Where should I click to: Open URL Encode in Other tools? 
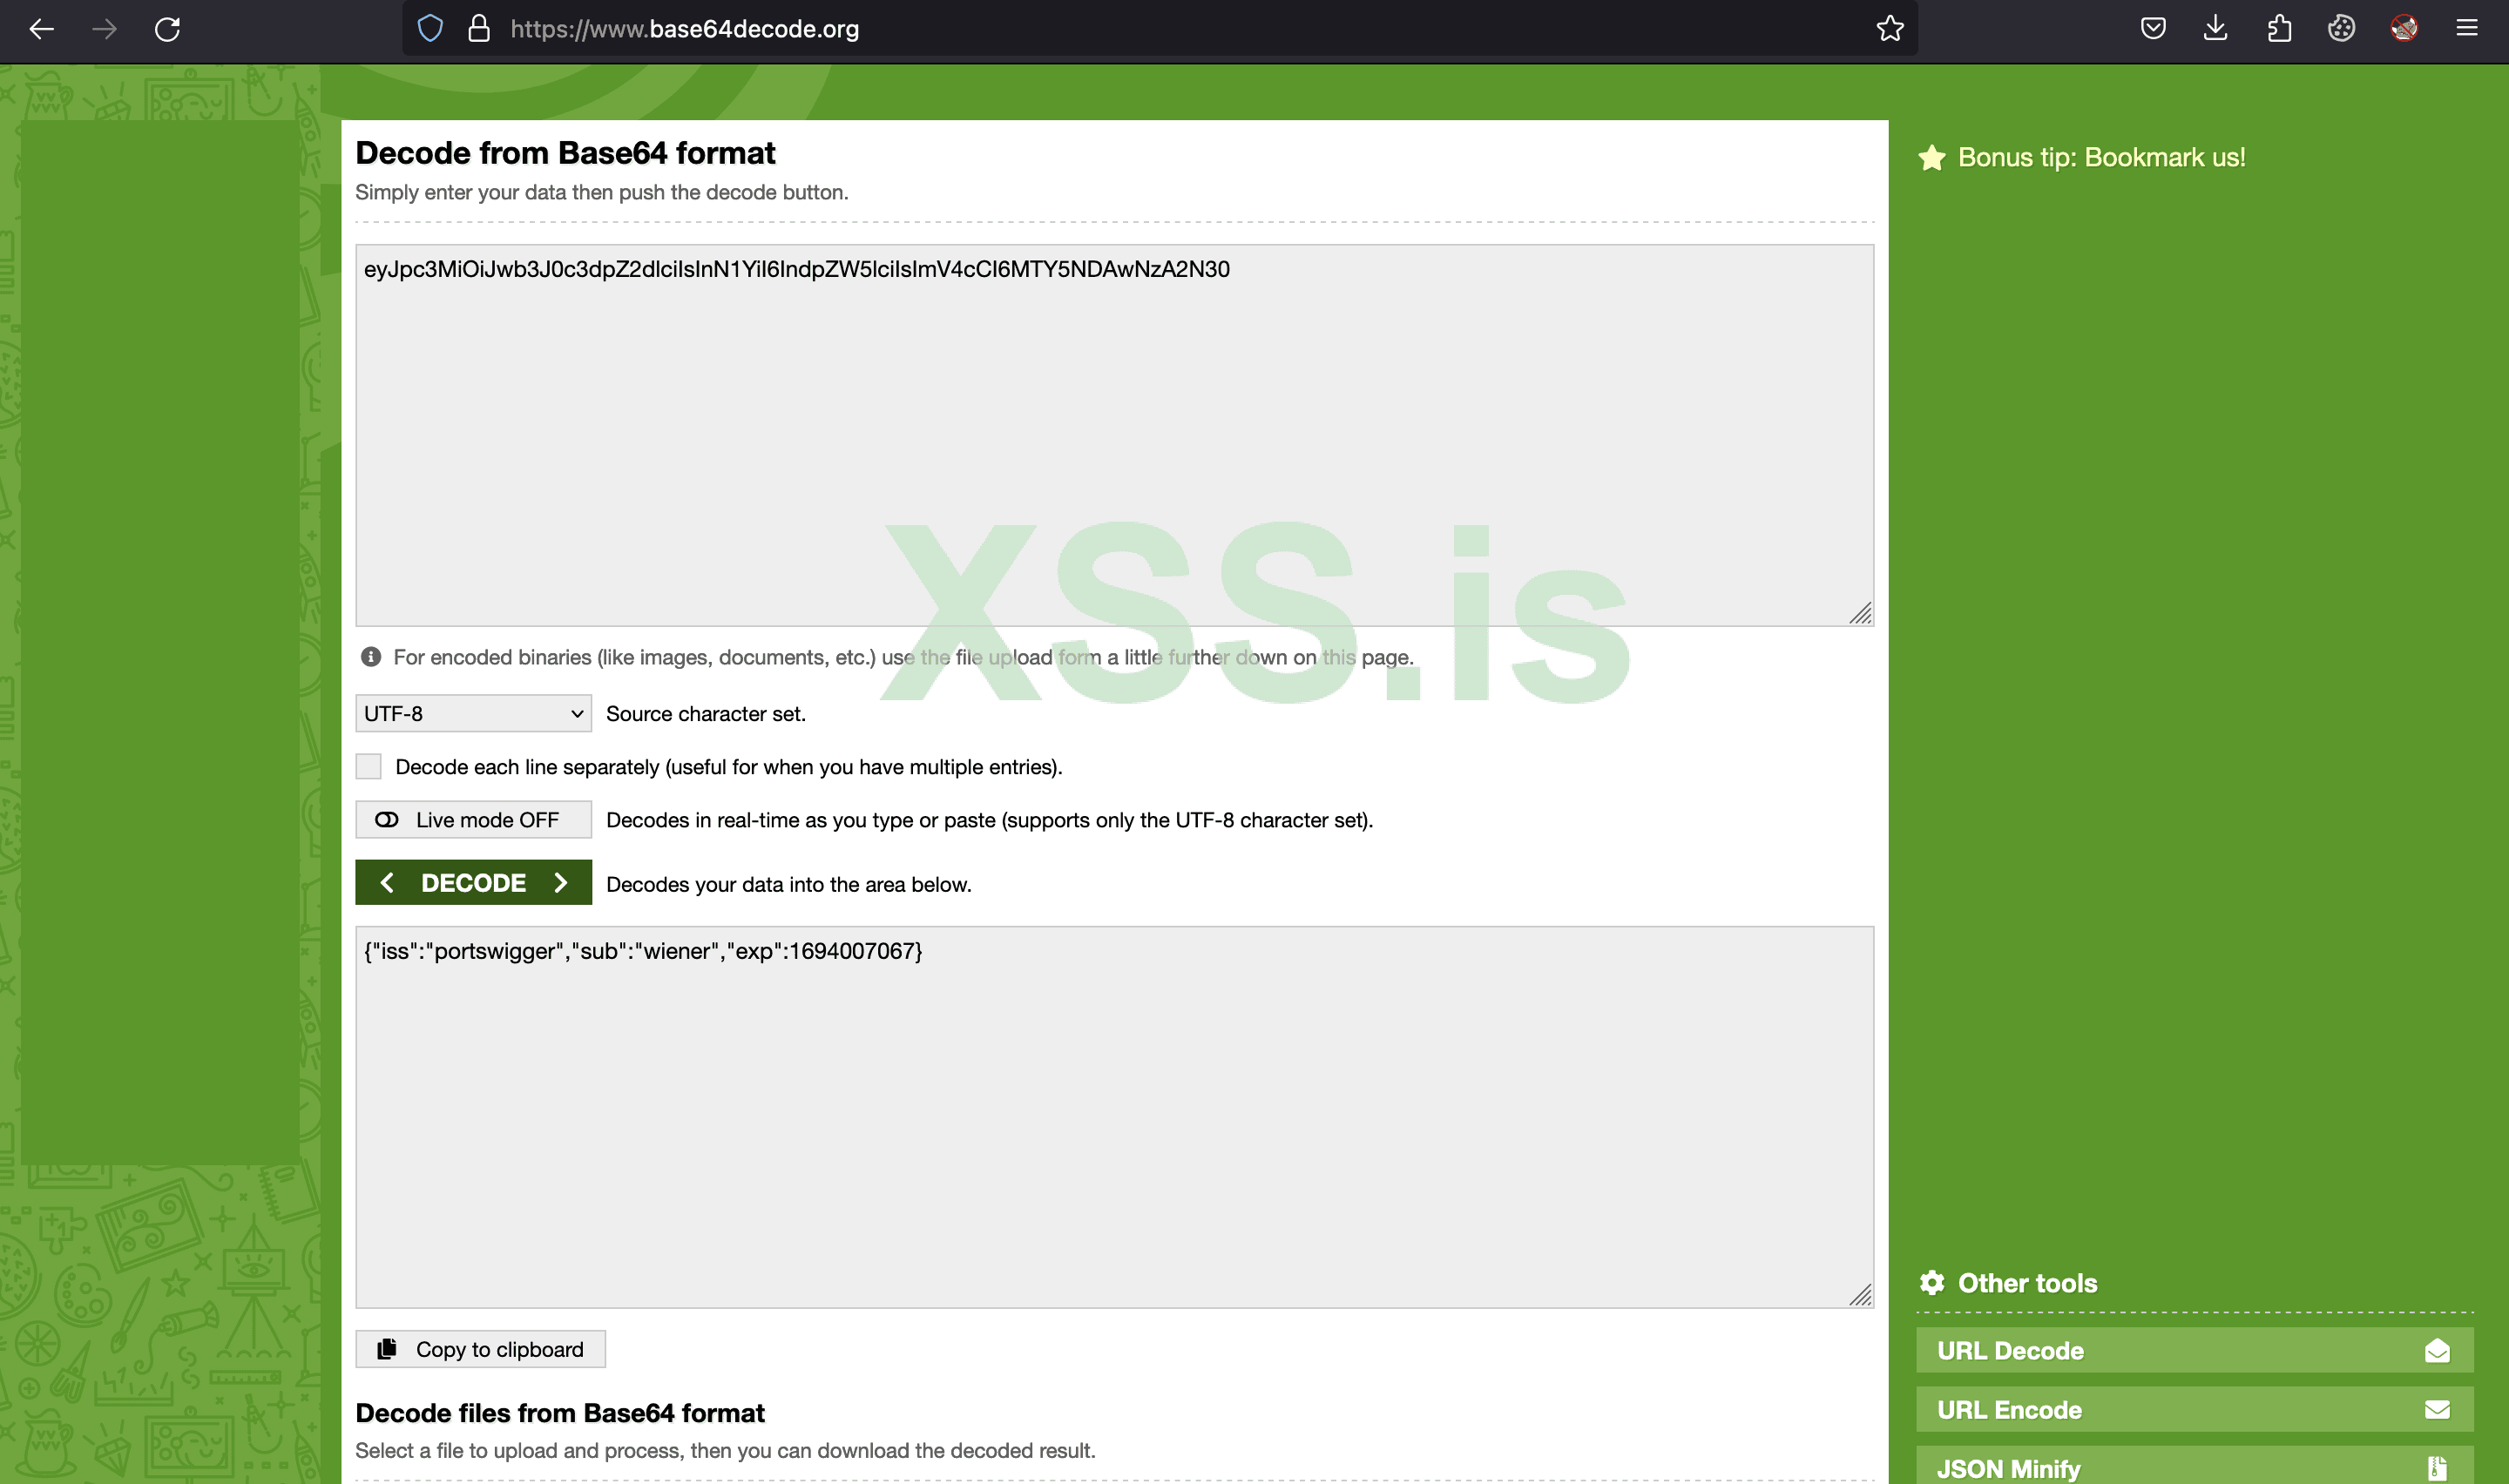click(2194, 1410)
